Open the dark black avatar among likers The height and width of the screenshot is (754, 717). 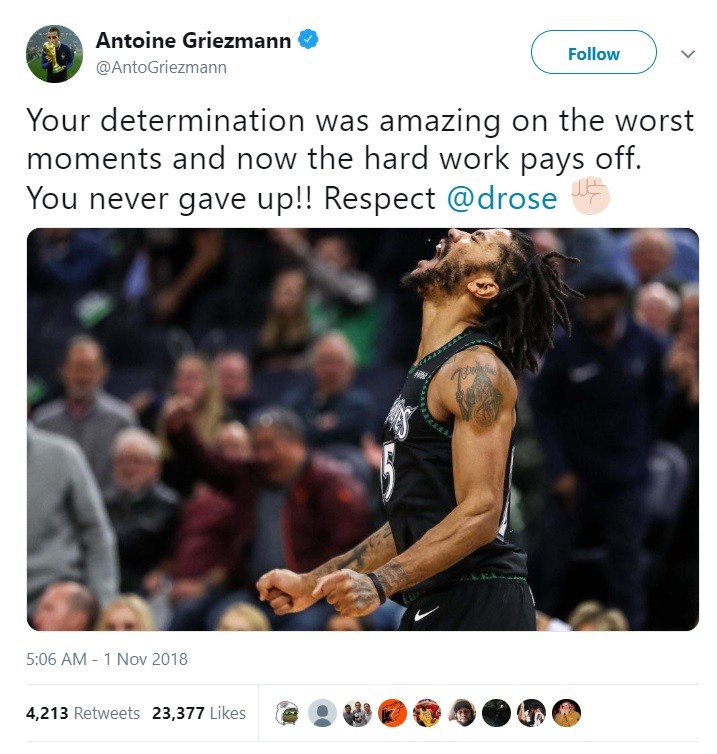[x=497, y=713]
